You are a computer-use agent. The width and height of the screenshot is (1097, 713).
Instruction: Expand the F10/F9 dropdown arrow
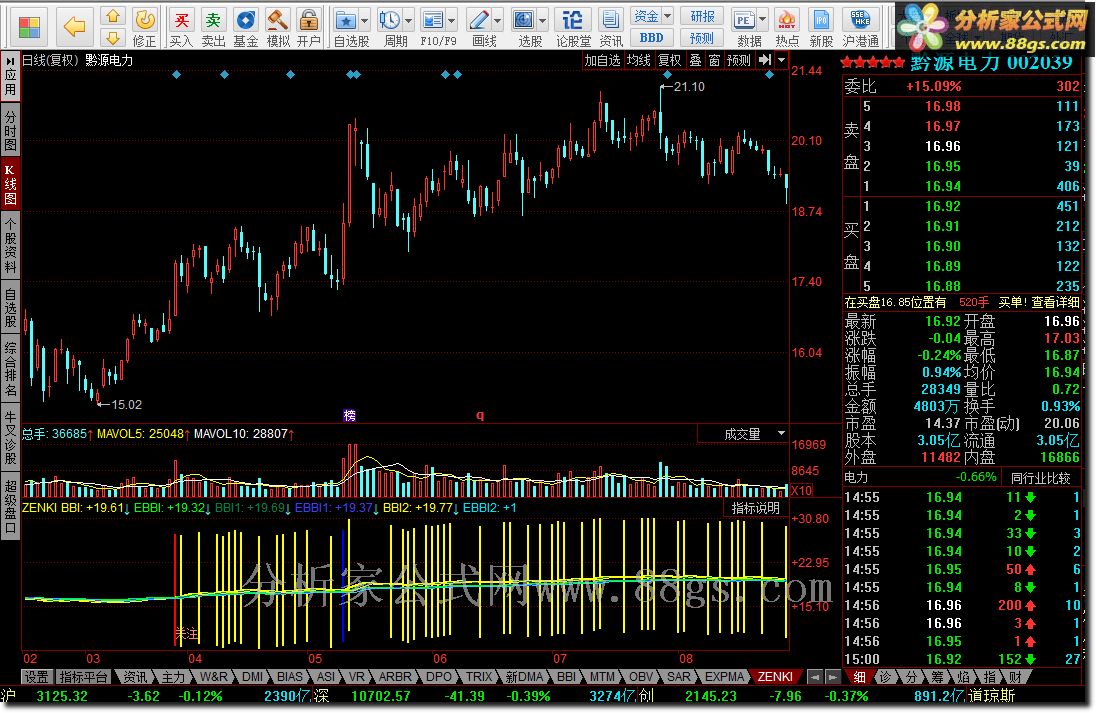(451, 20)
